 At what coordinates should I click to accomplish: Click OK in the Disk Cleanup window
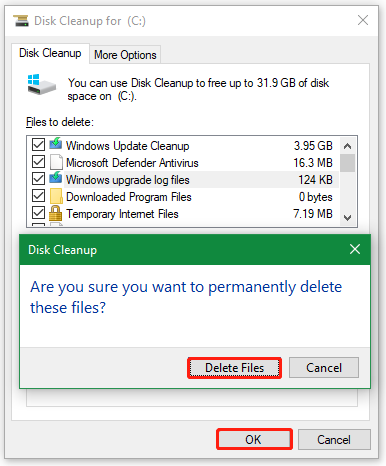pos(254,439)
